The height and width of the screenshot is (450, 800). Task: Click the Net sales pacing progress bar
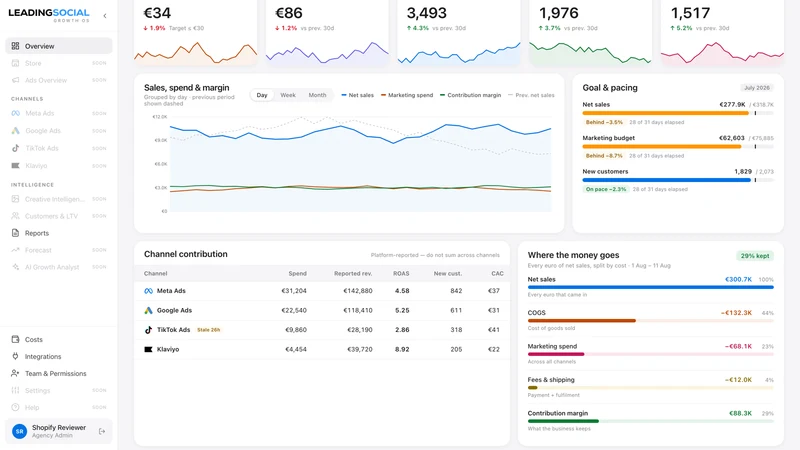pos(678,113)
